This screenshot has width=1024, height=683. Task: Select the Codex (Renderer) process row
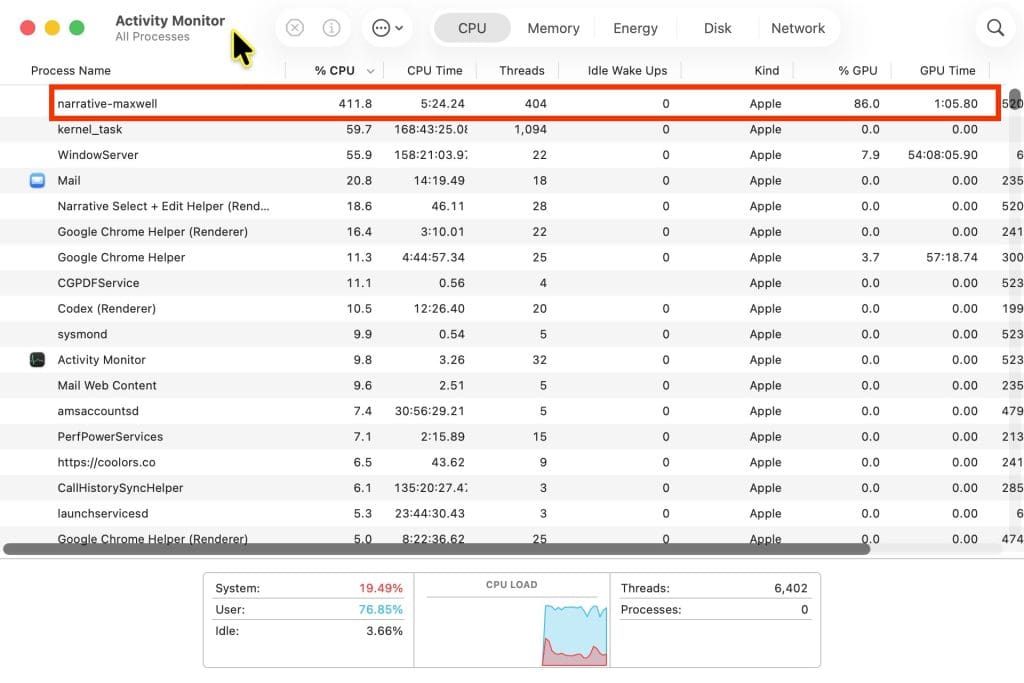pyautogui.click(x=512, y=308)
